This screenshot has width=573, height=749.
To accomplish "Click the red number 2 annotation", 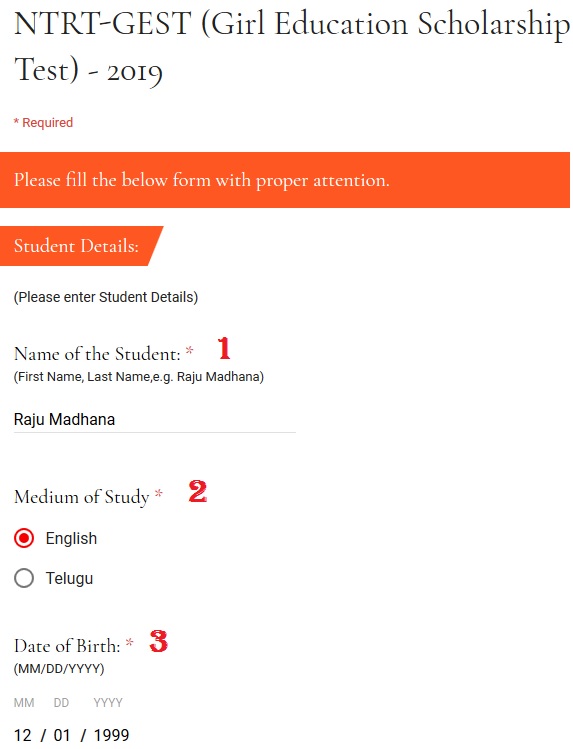I will point(198,492).
